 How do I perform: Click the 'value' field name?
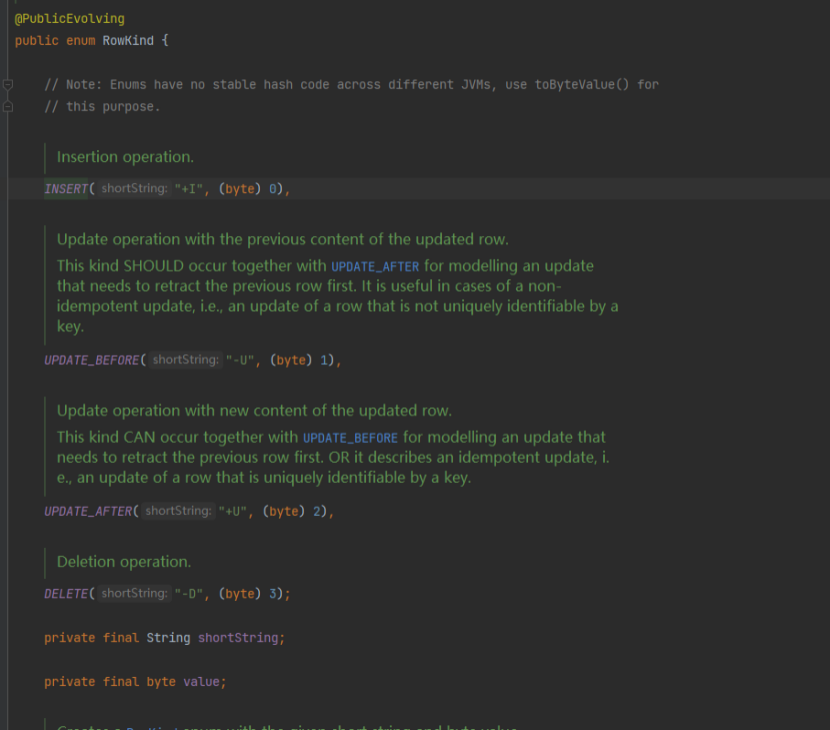point(201,682)
